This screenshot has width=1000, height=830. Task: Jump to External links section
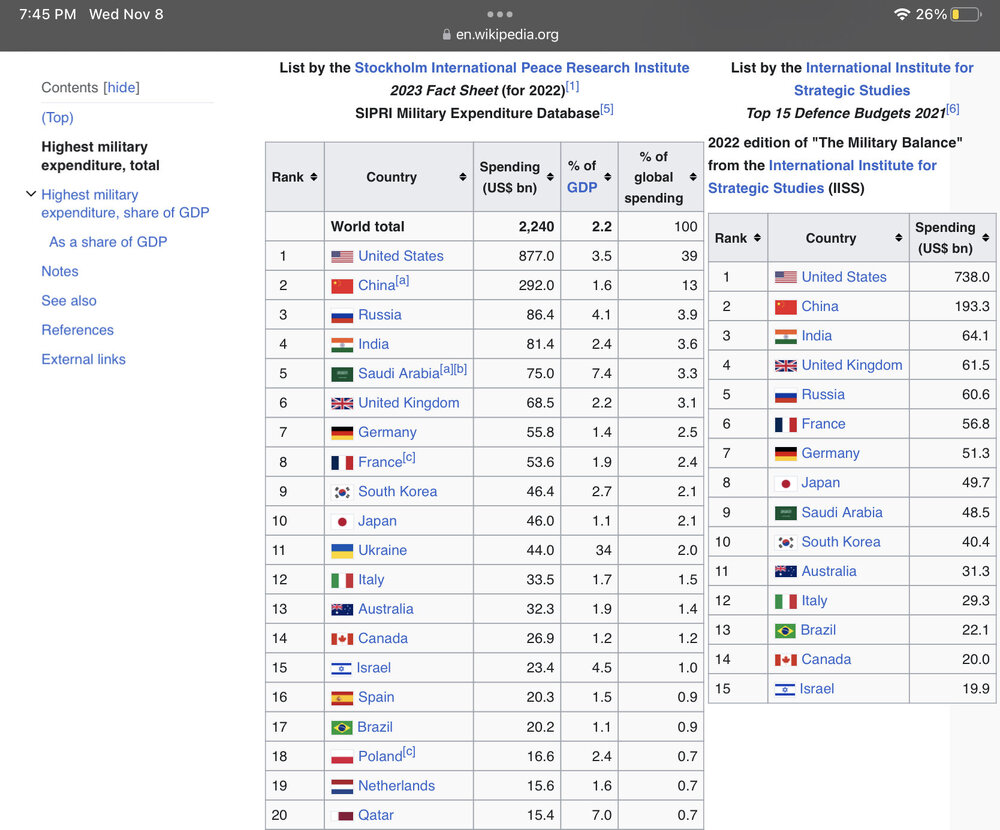click(83, 359)
